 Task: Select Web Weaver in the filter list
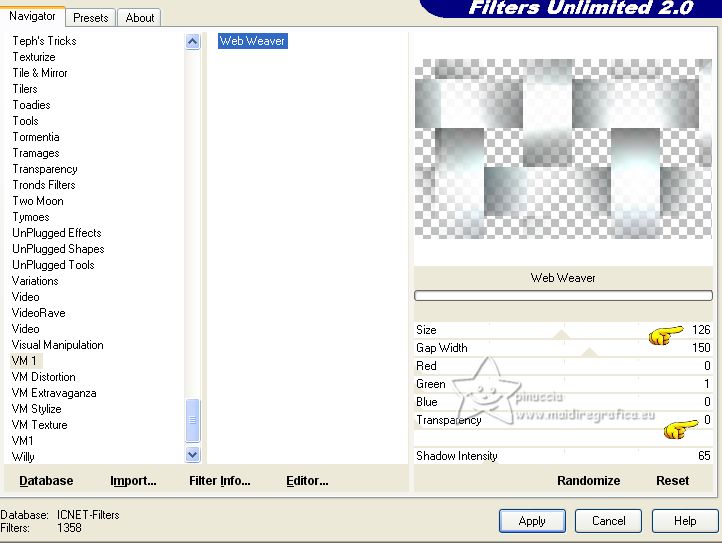pos(252,41)
